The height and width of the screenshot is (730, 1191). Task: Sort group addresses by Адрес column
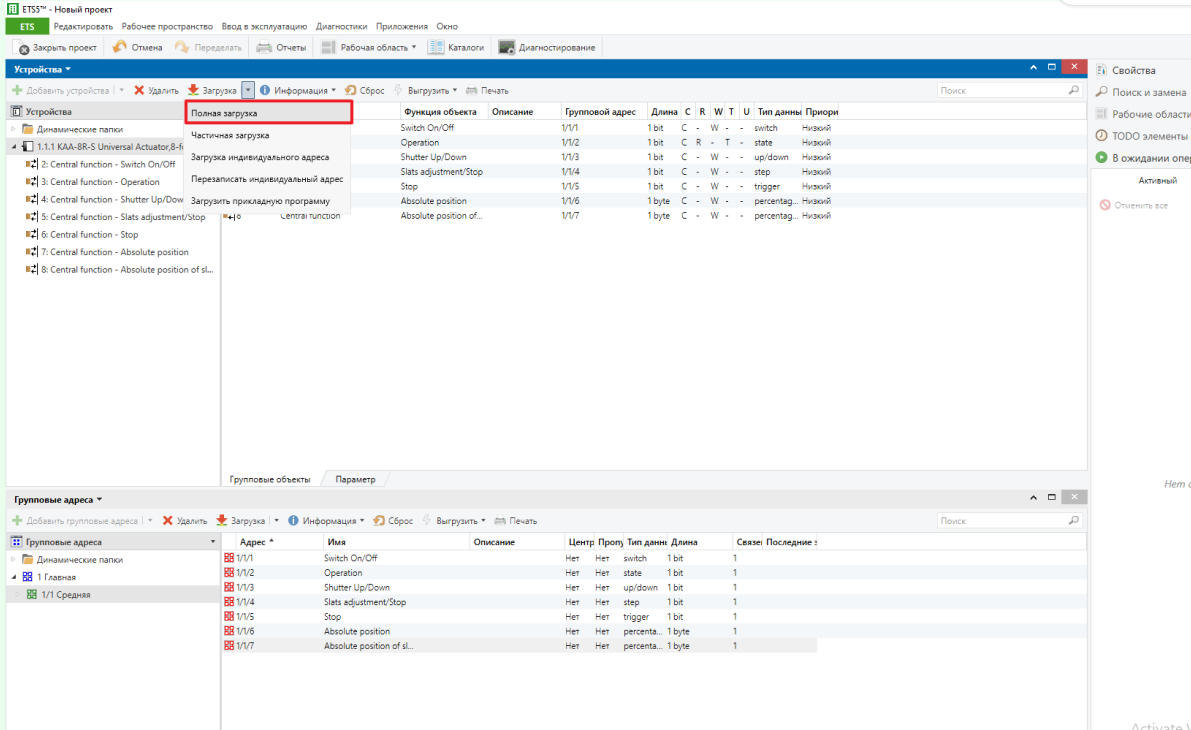click(x=257, y=542)
